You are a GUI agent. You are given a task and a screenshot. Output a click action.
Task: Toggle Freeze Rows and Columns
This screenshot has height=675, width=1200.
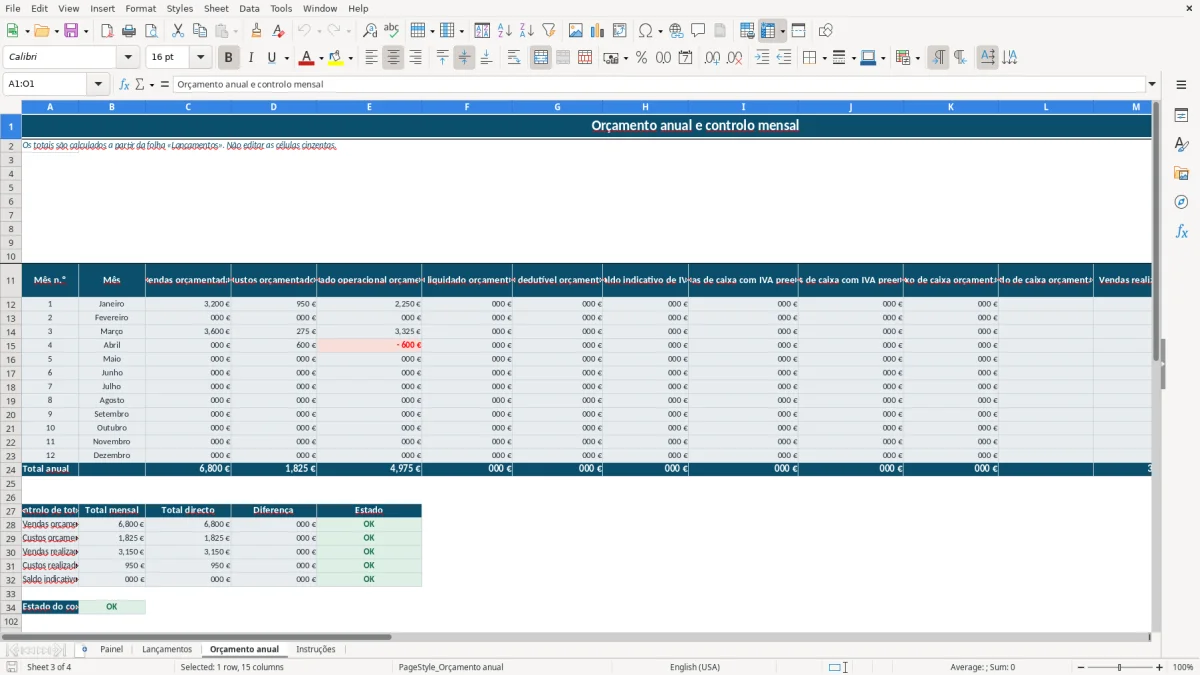pyautogui.click(x=768, y=31)
